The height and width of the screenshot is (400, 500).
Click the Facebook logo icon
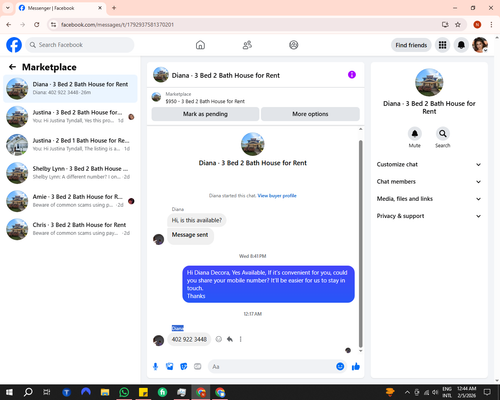[x=14, y=45]
